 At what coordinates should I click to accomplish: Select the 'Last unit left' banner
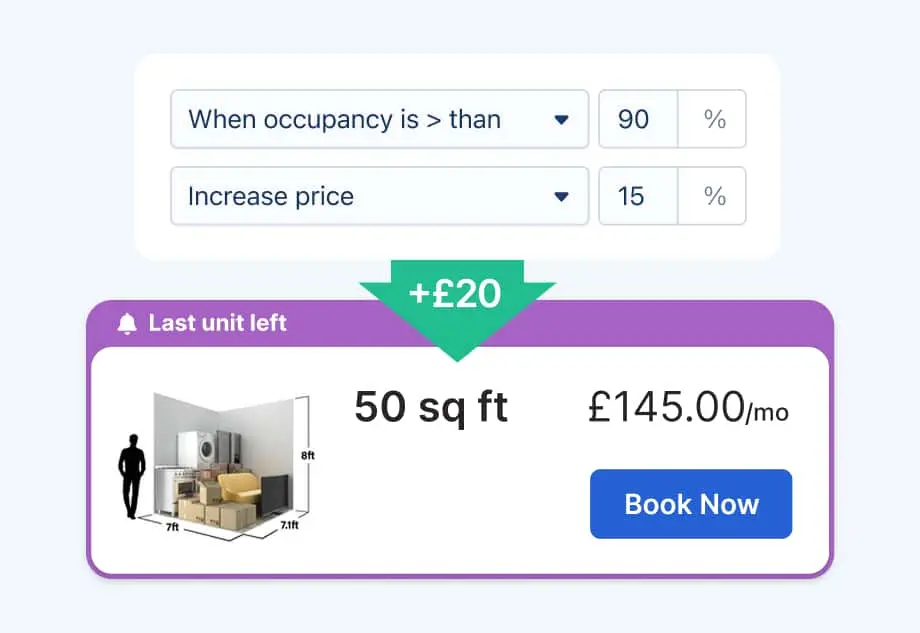pos(217,322)
